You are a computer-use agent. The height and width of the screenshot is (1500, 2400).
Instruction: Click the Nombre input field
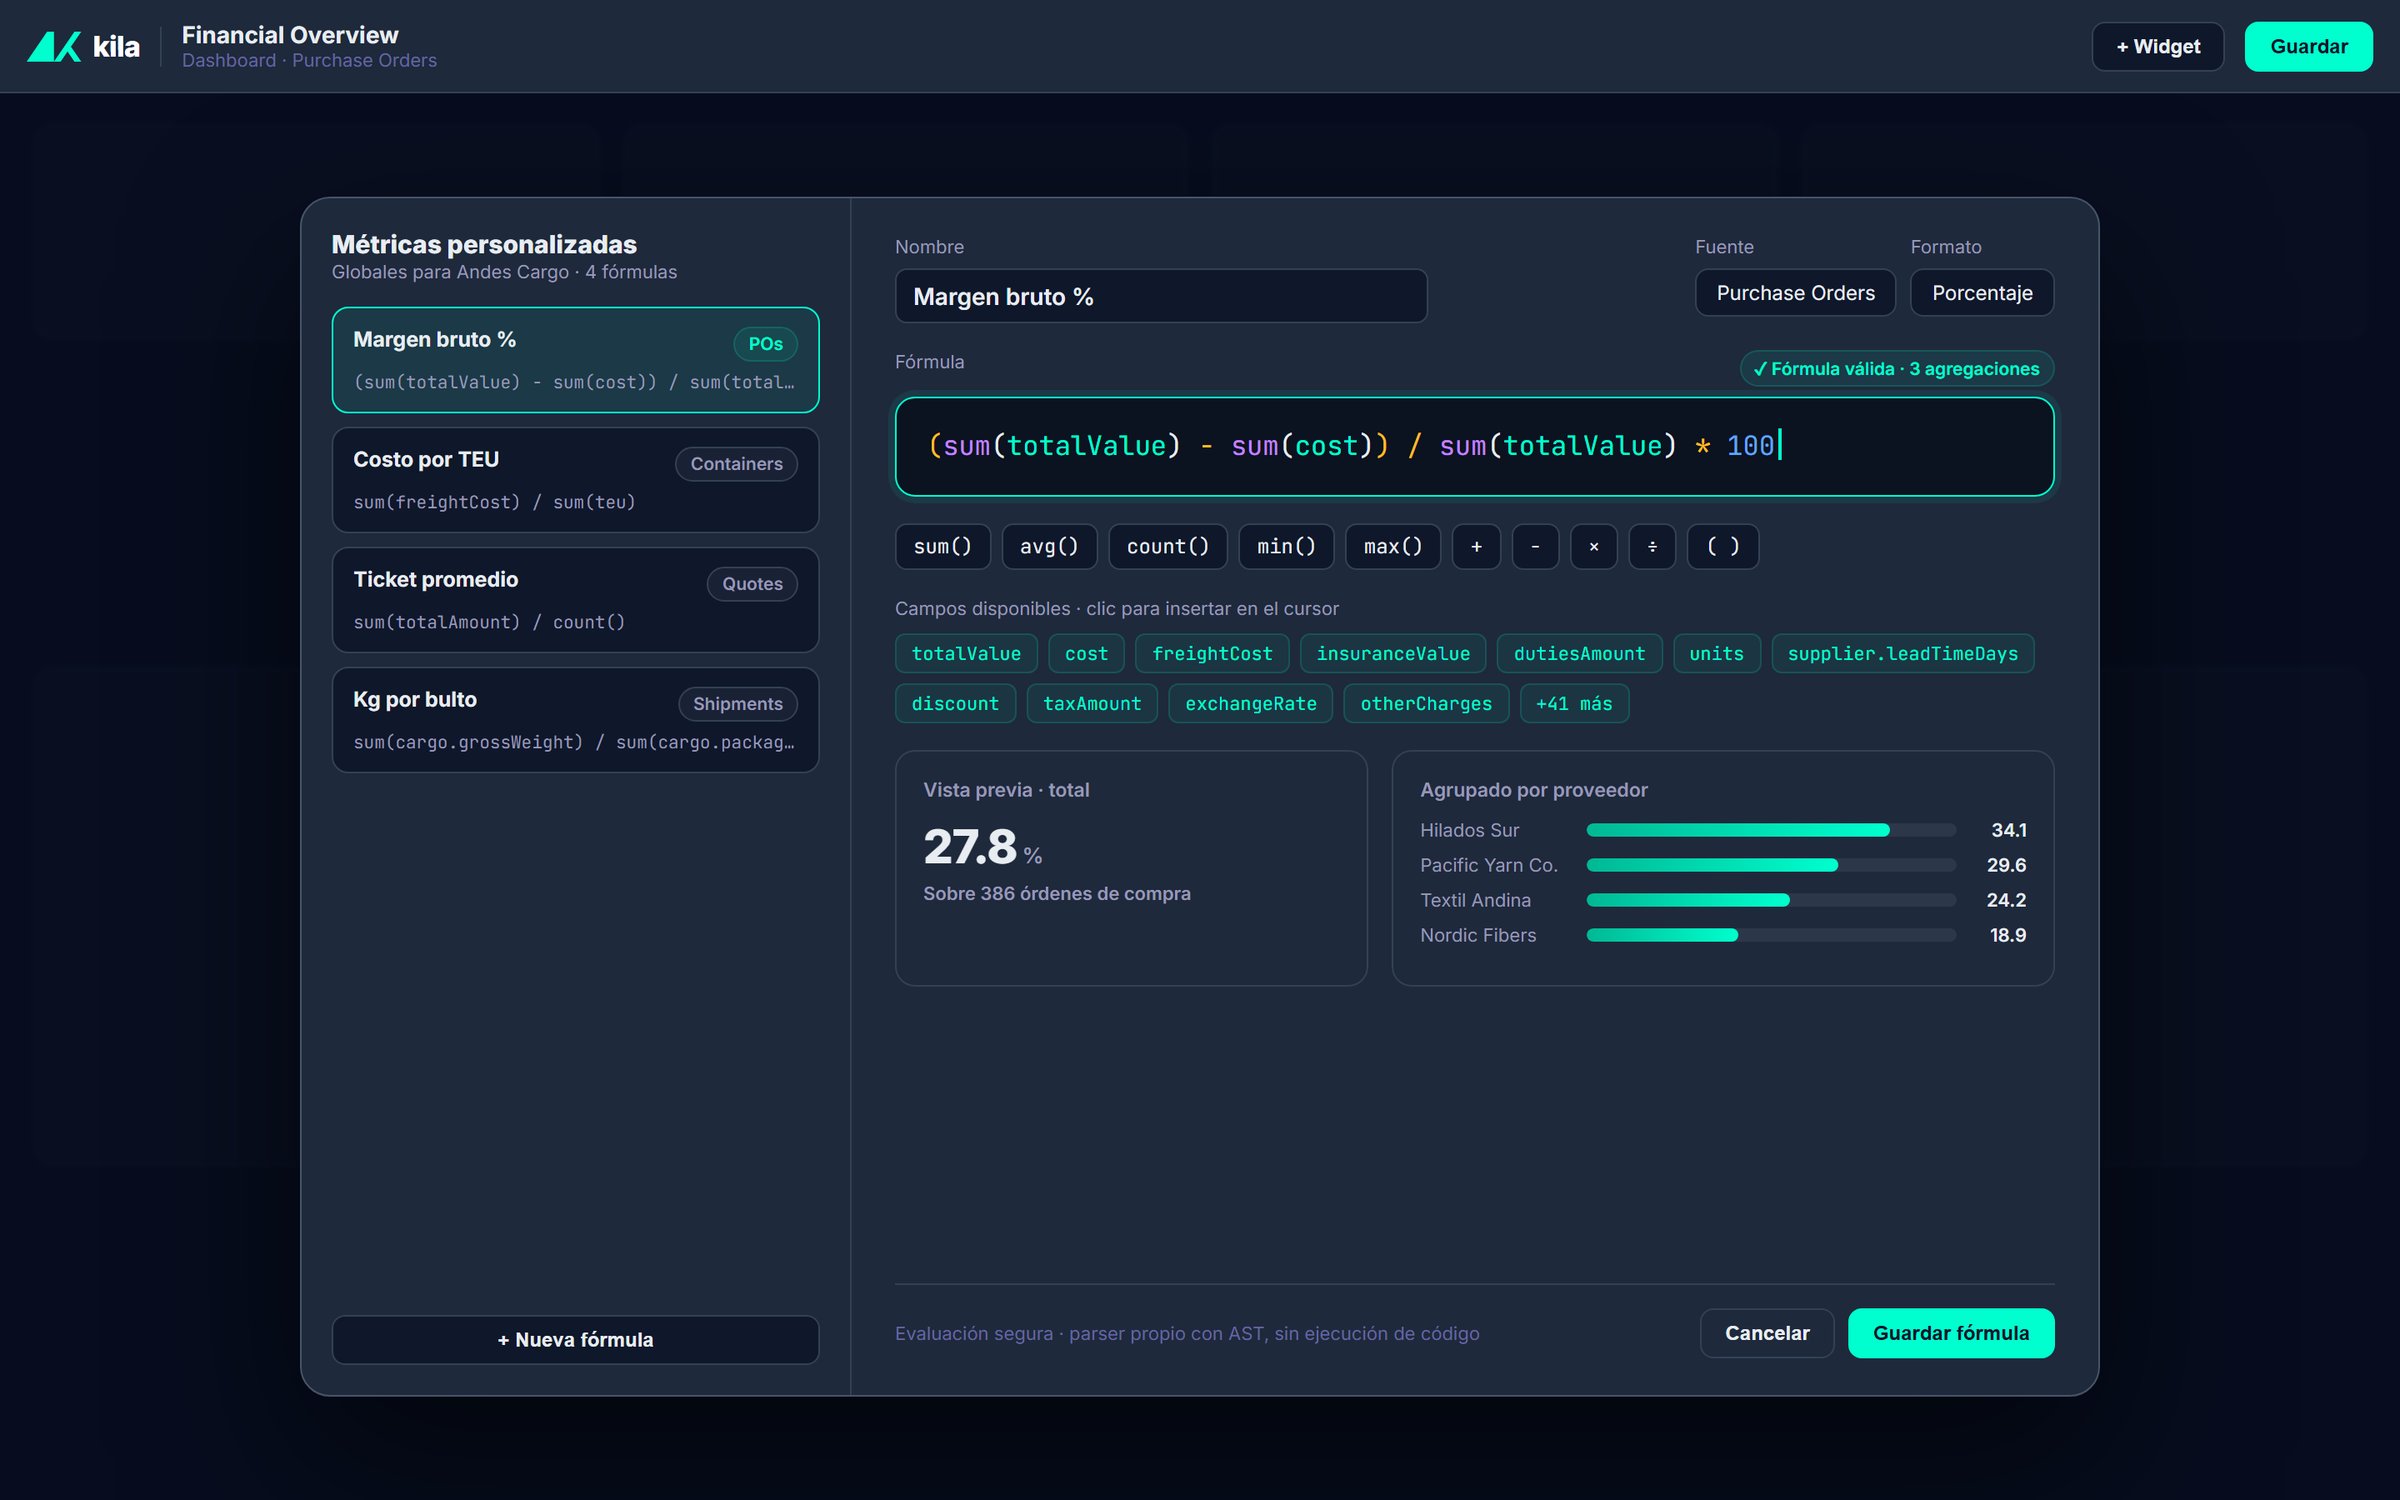tap(1161, 296)
